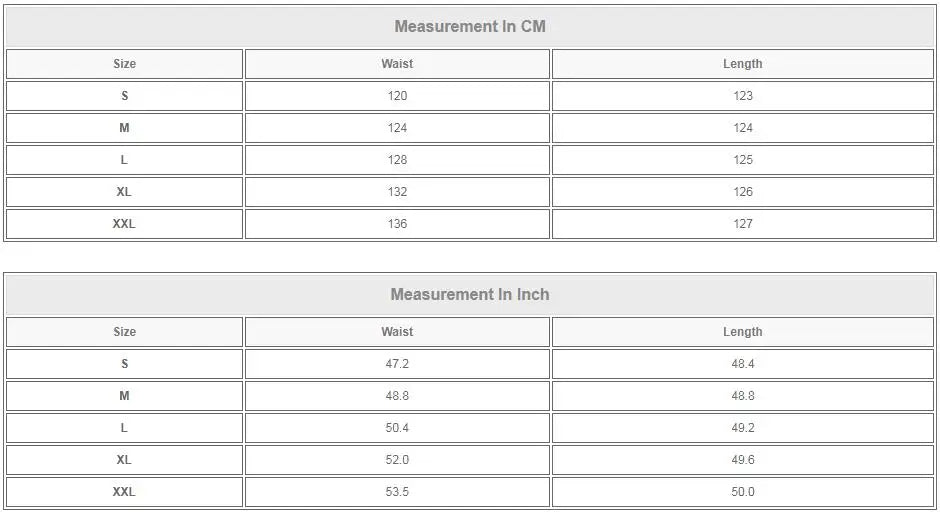Select the Waist column header in CM table
This screenshot has height=512, width=940.
(x=397, y=64)
